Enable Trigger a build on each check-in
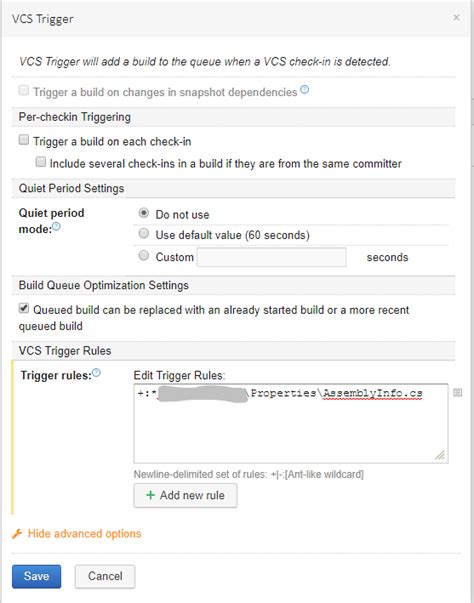 click(x=24, y=140)
